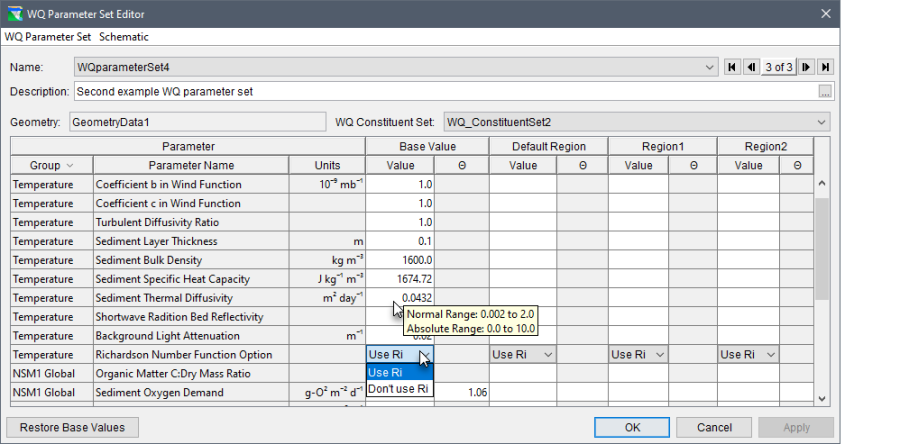Select the highlighted Use Ri list option
The height and width of the screenshot is (444, 900).
click(400, 372)
